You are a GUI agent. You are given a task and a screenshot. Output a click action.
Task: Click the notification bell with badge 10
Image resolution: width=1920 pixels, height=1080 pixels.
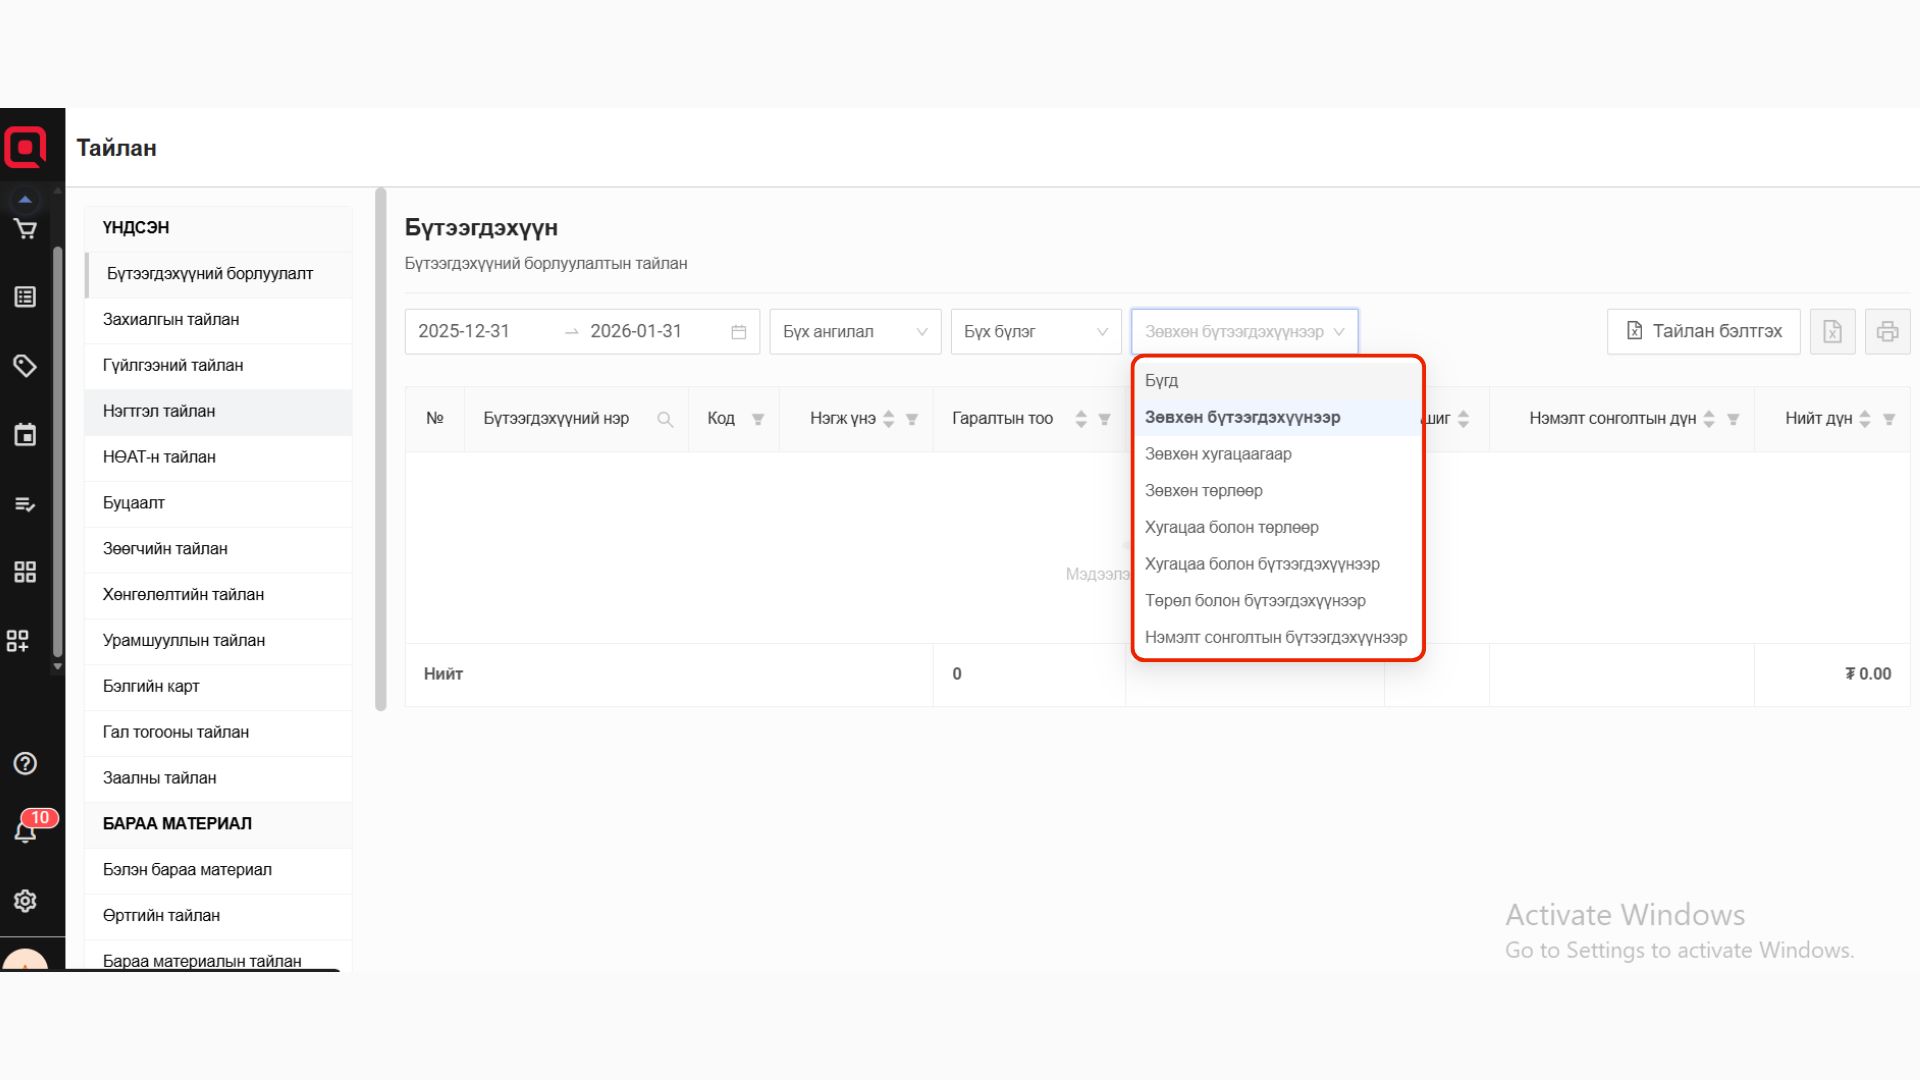26,831
